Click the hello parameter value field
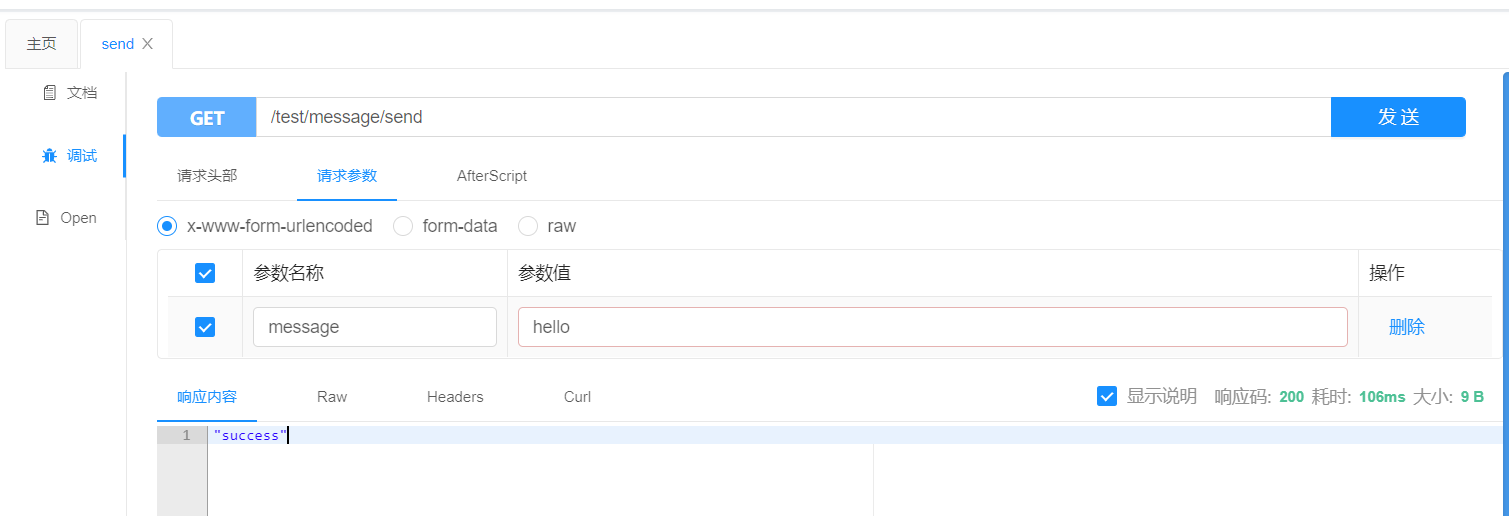This screenshot has width=1509, height=516. [932, 327]
